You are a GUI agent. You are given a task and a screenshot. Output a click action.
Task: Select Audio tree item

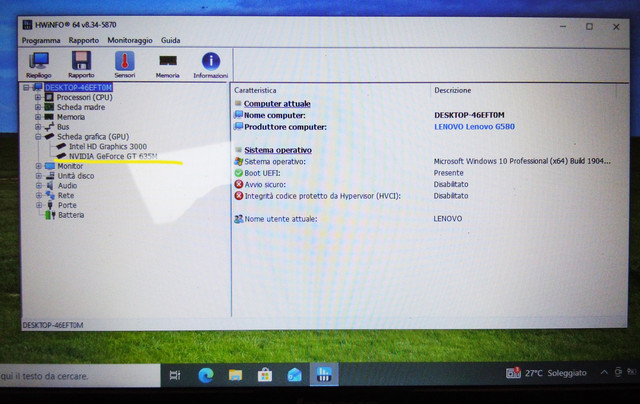tap(67, 186)
